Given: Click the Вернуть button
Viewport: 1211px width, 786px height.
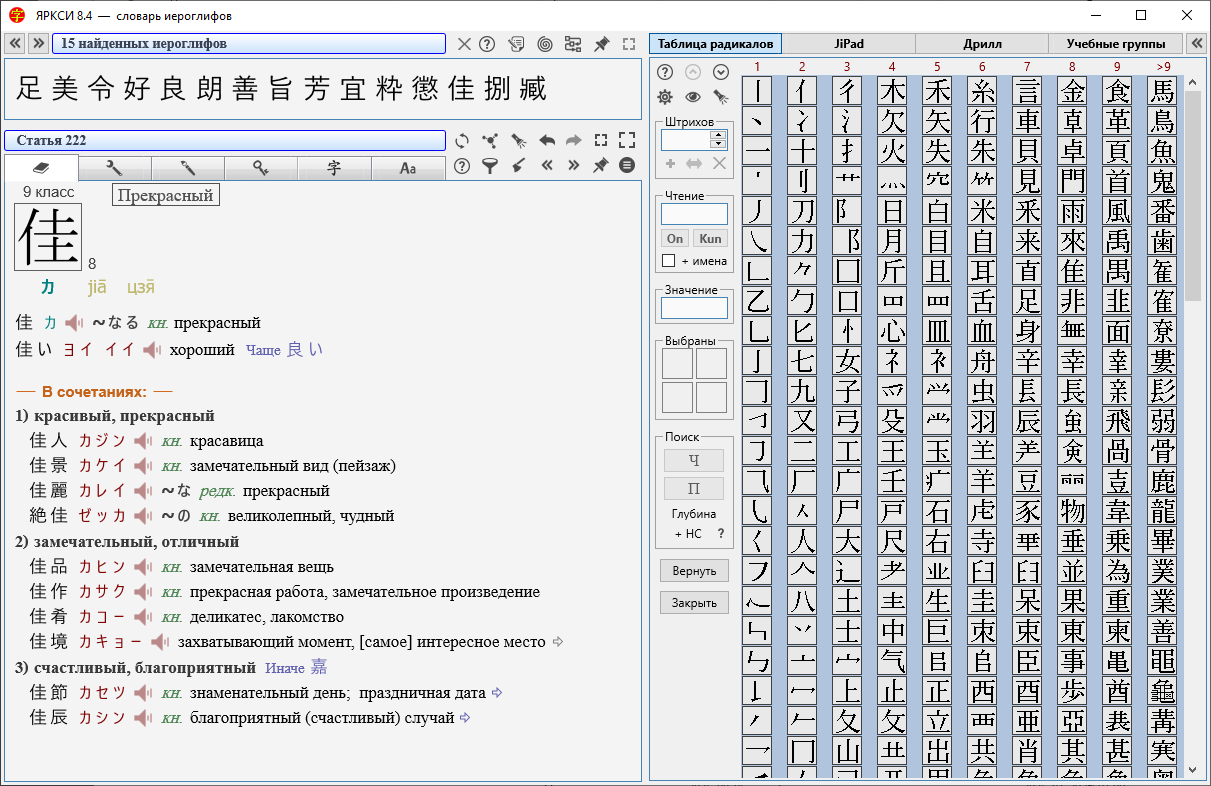Looking at the screenshot, I should click(x=694, y=571).
